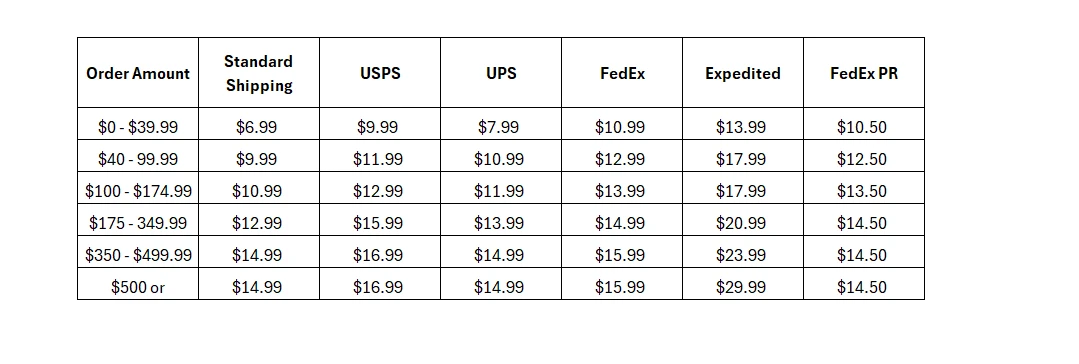Screen dimensions: 1079x364
Task: Select the $6.99 Standard Shipping price
Action: pyautogui.click(x=259, y=124)
